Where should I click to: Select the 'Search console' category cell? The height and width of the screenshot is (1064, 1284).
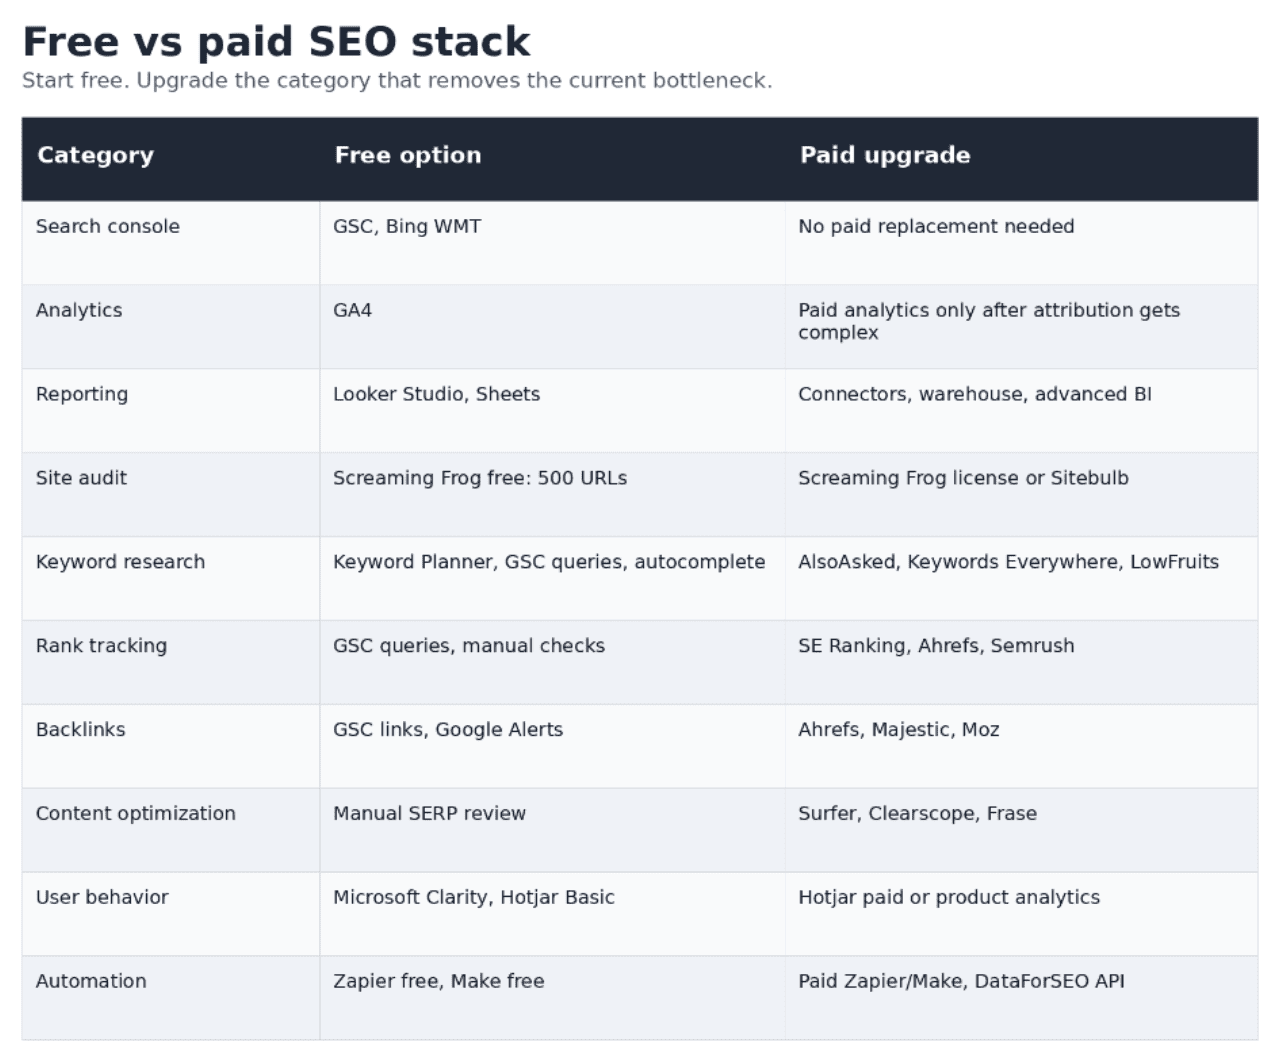pos(171,243)
